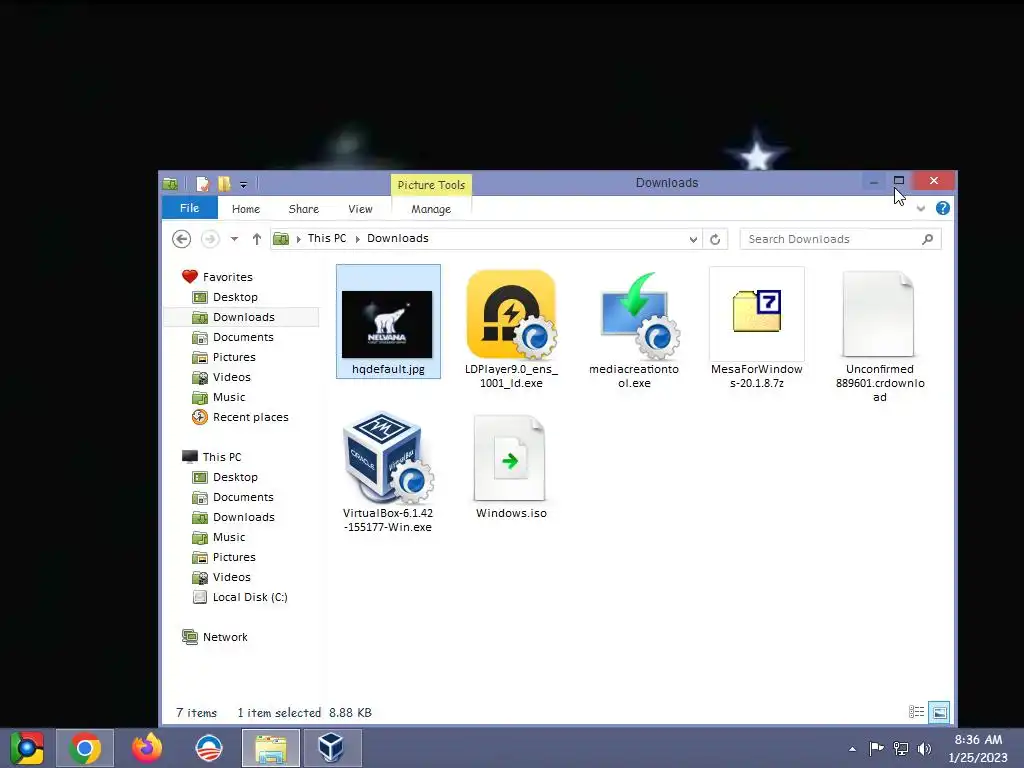Switch to Details view in status bar
This screenshot has height=768, width=1024.
[916, 712]
